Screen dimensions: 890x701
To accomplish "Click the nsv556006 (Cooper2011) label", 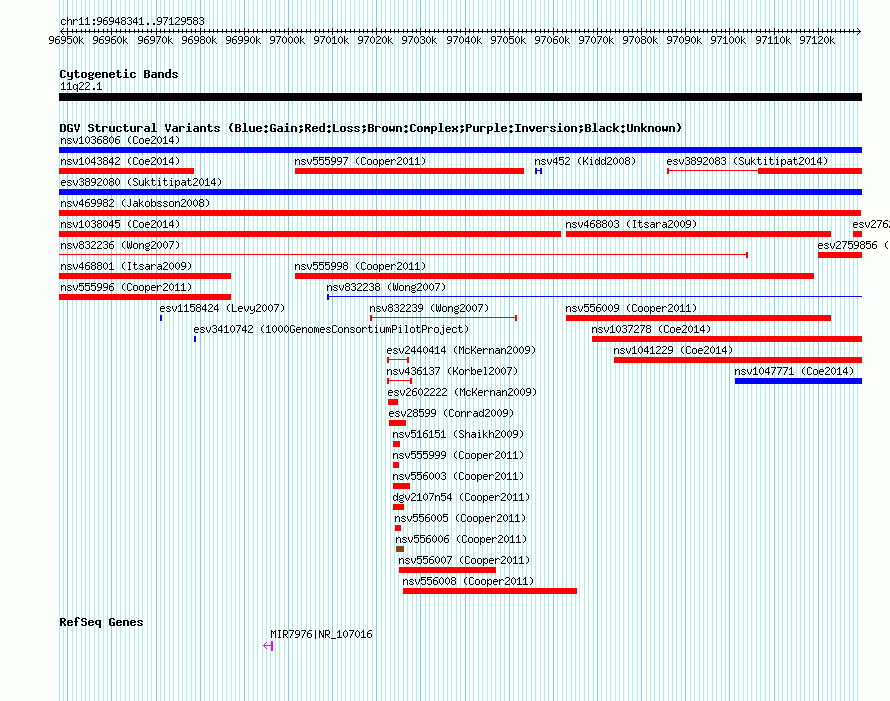I will (x=461, y=539).
